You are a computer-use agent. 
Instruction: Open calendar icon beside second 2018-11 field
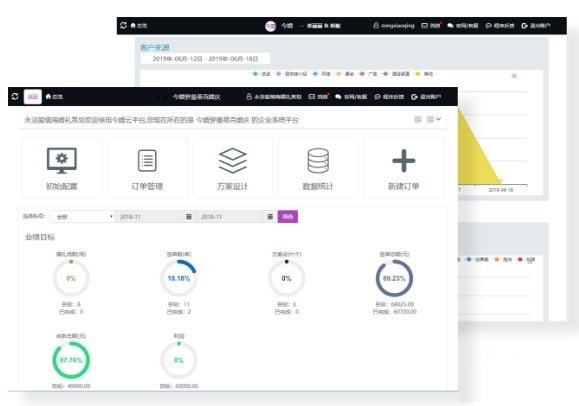pyautogui.click(x=270, y=217)
